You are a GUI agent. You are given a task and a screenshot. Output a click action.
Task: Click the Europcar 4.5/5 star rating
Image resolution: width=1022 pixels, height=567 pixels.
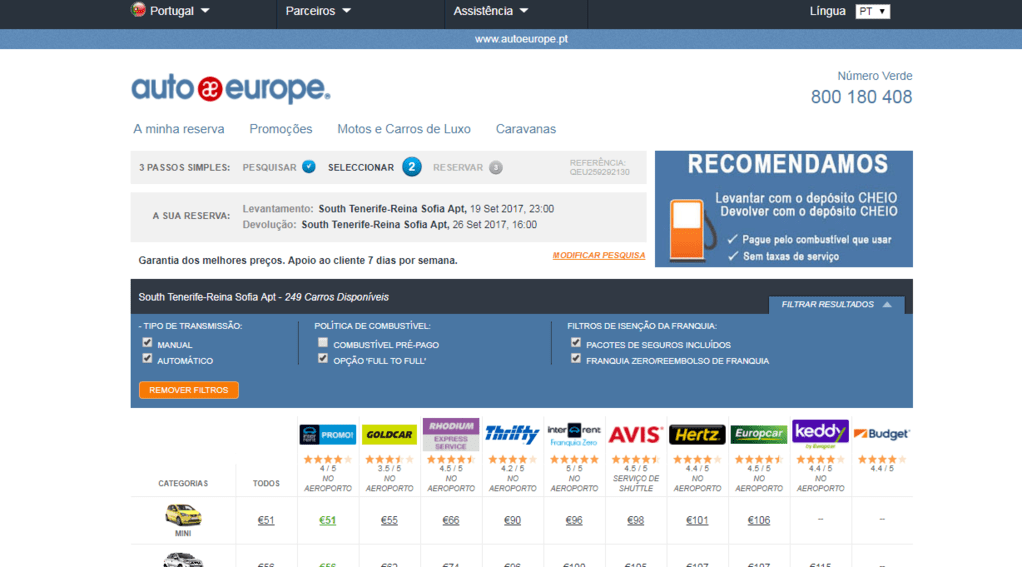[x=759, y=459]
